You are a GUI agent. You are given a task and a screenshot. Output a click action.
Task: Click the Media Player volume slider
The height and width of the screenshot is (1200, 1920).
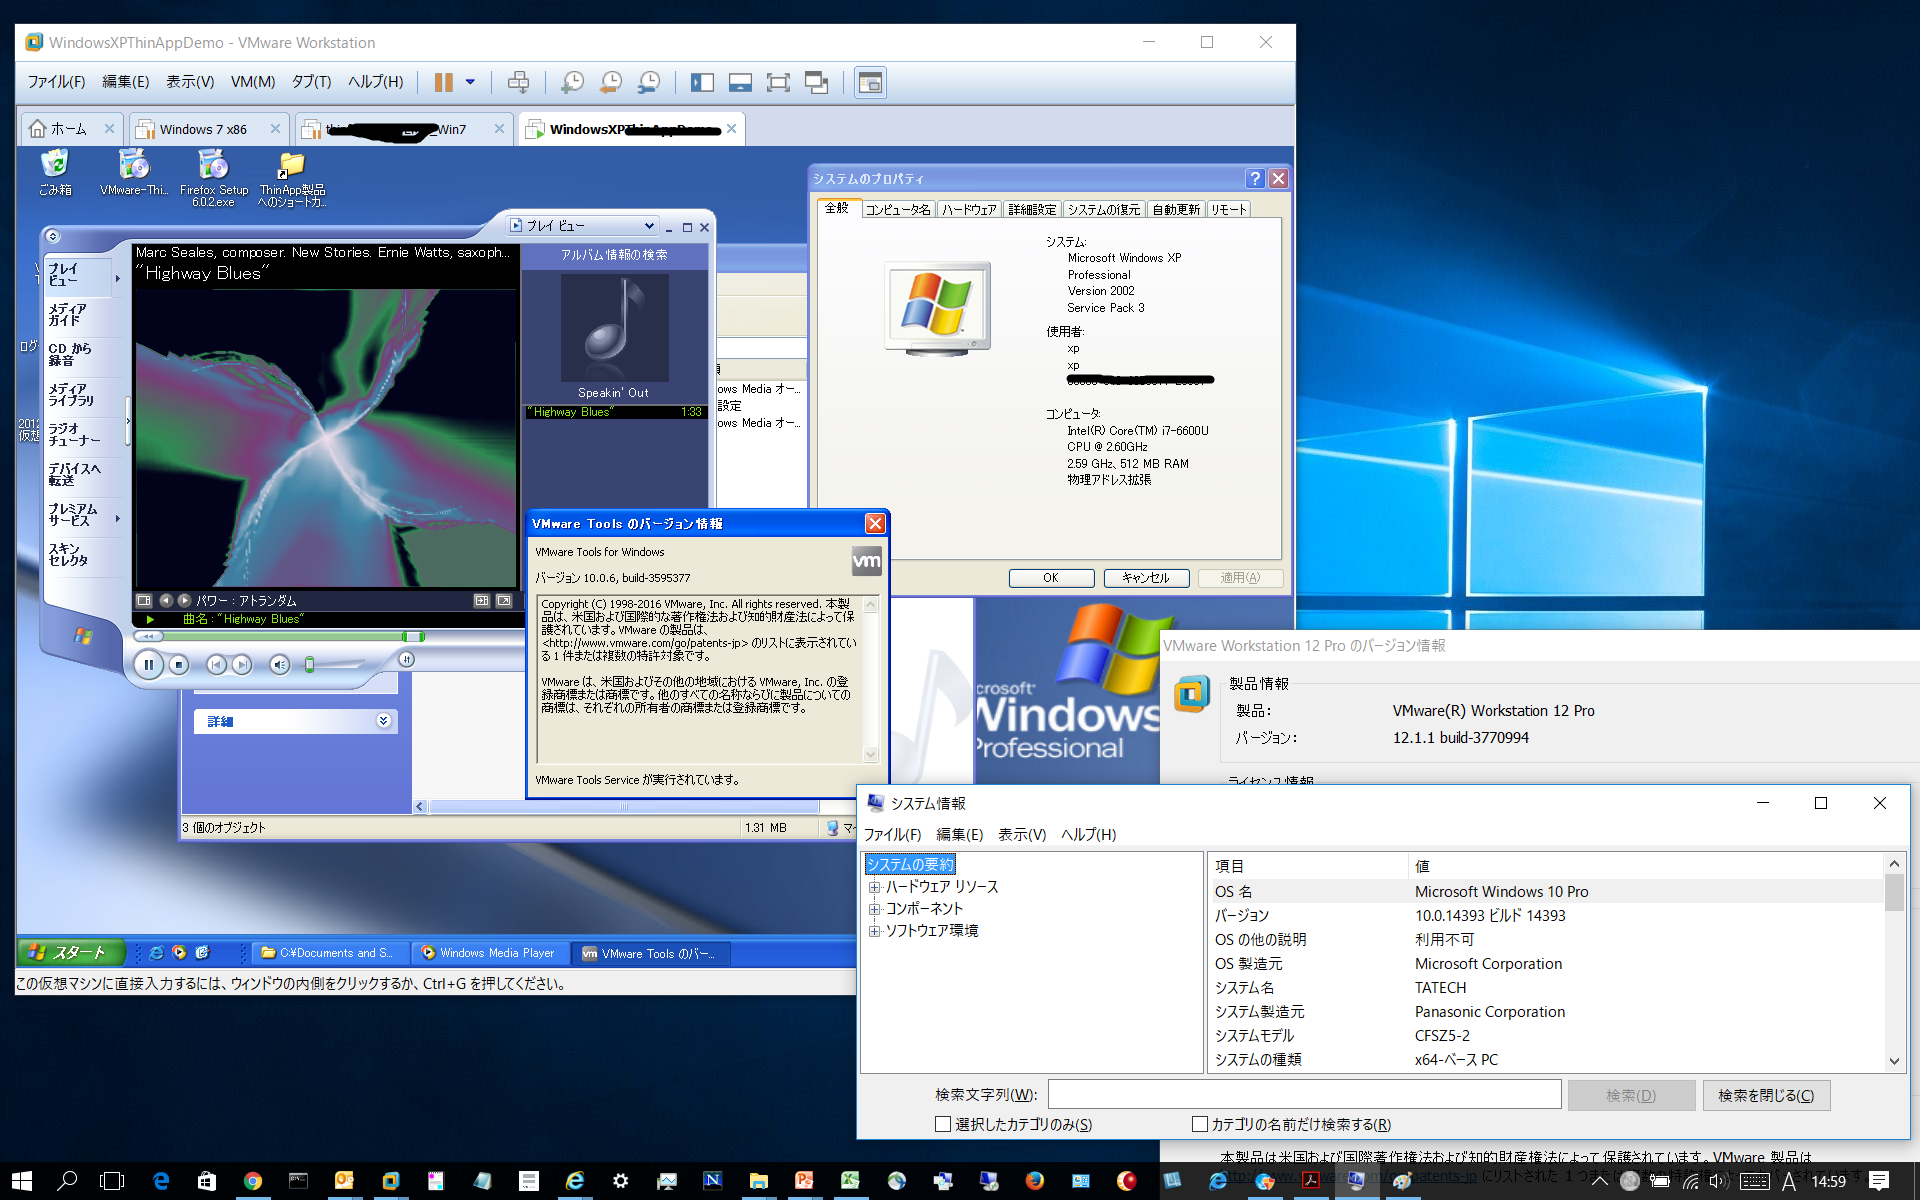pos(333,664)
